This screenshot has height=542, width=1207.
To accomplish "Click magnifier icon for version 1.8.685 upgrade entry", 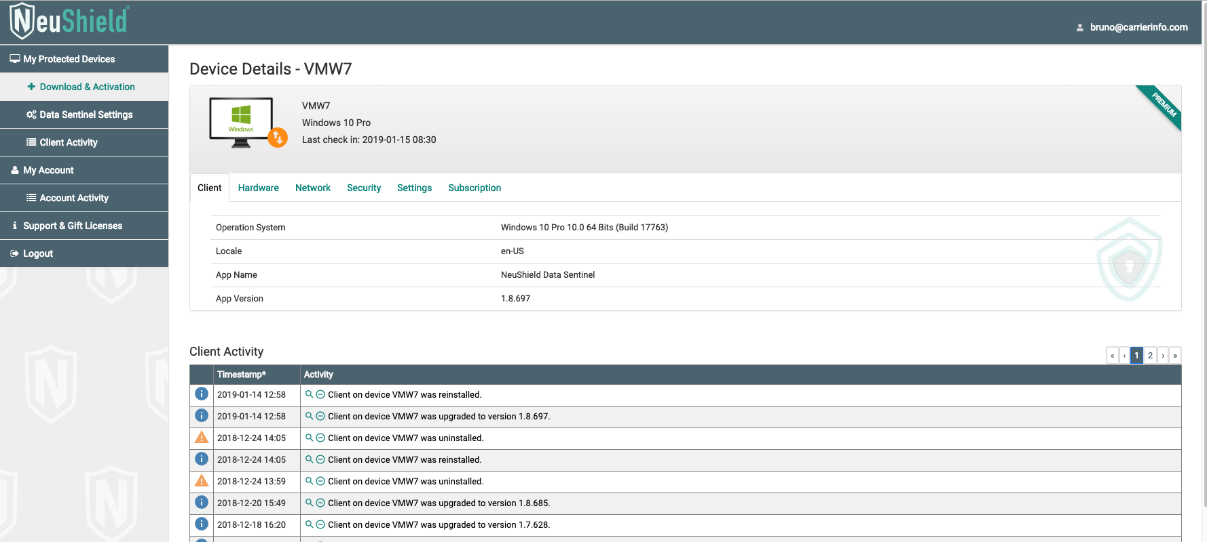I will pos(309,502).
